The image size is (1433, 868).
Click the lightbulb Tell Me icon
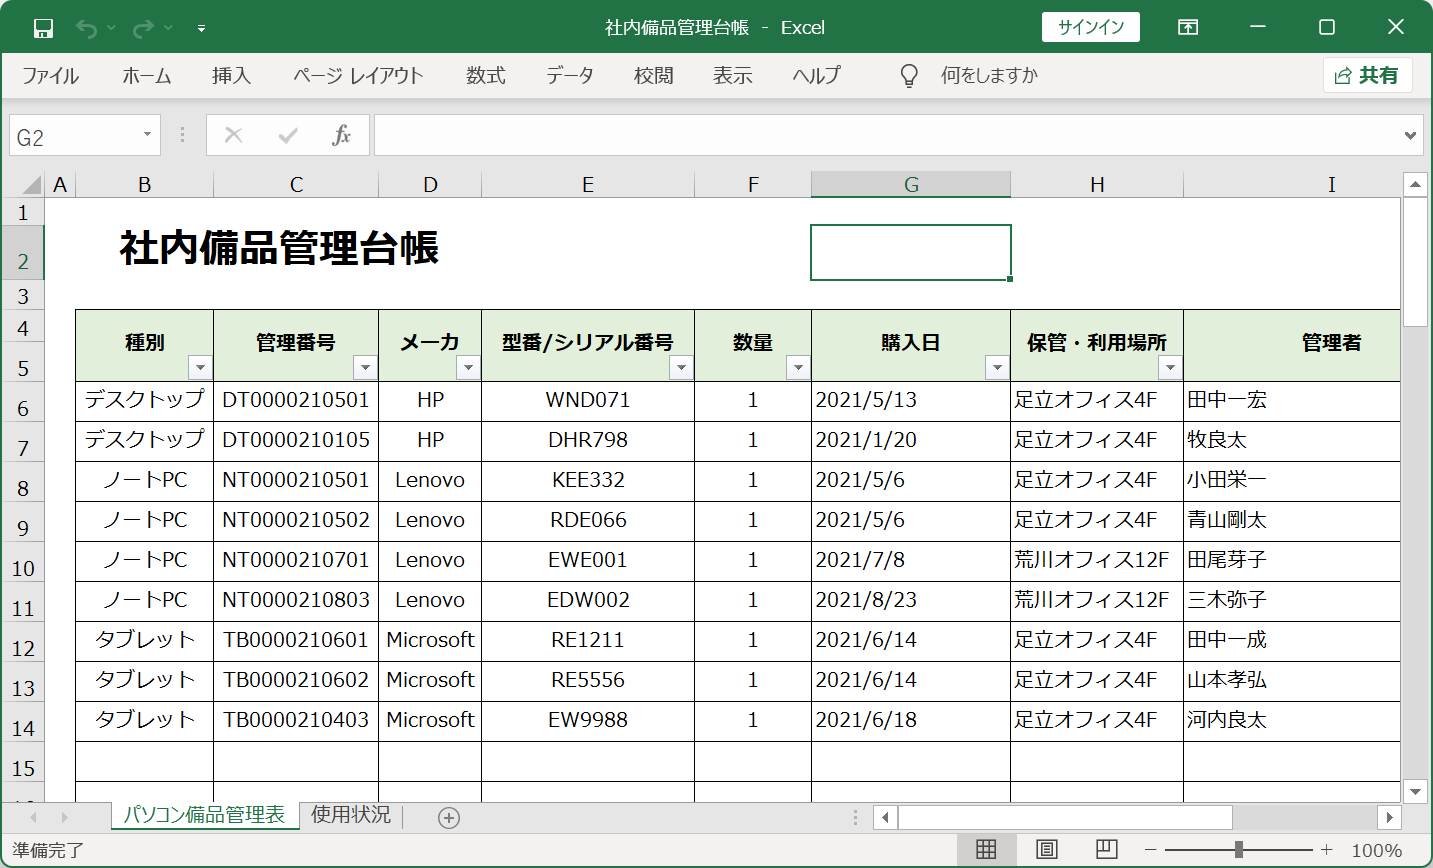(x=909, y=76)
